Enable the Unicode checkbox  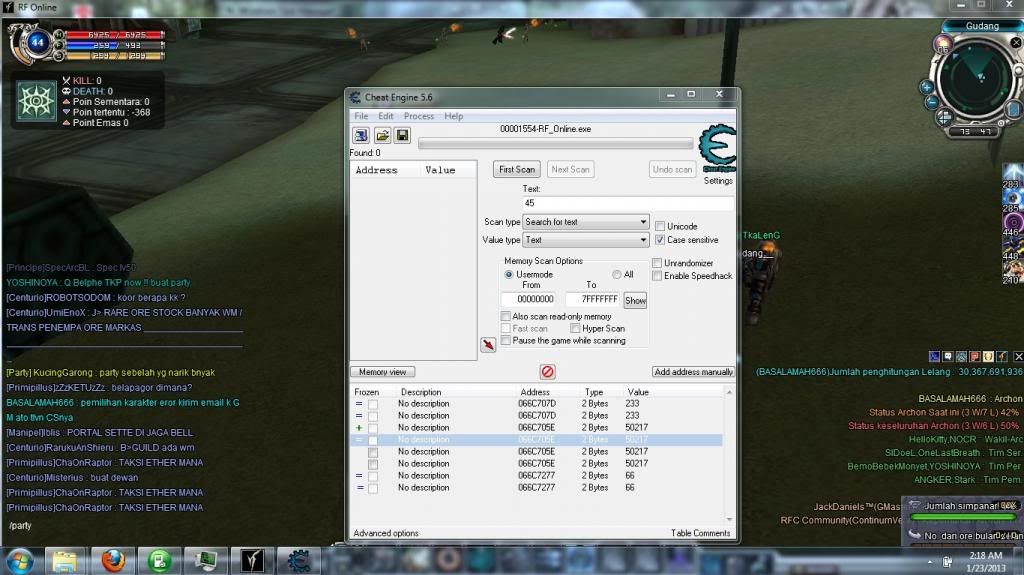tap(660, 226)
